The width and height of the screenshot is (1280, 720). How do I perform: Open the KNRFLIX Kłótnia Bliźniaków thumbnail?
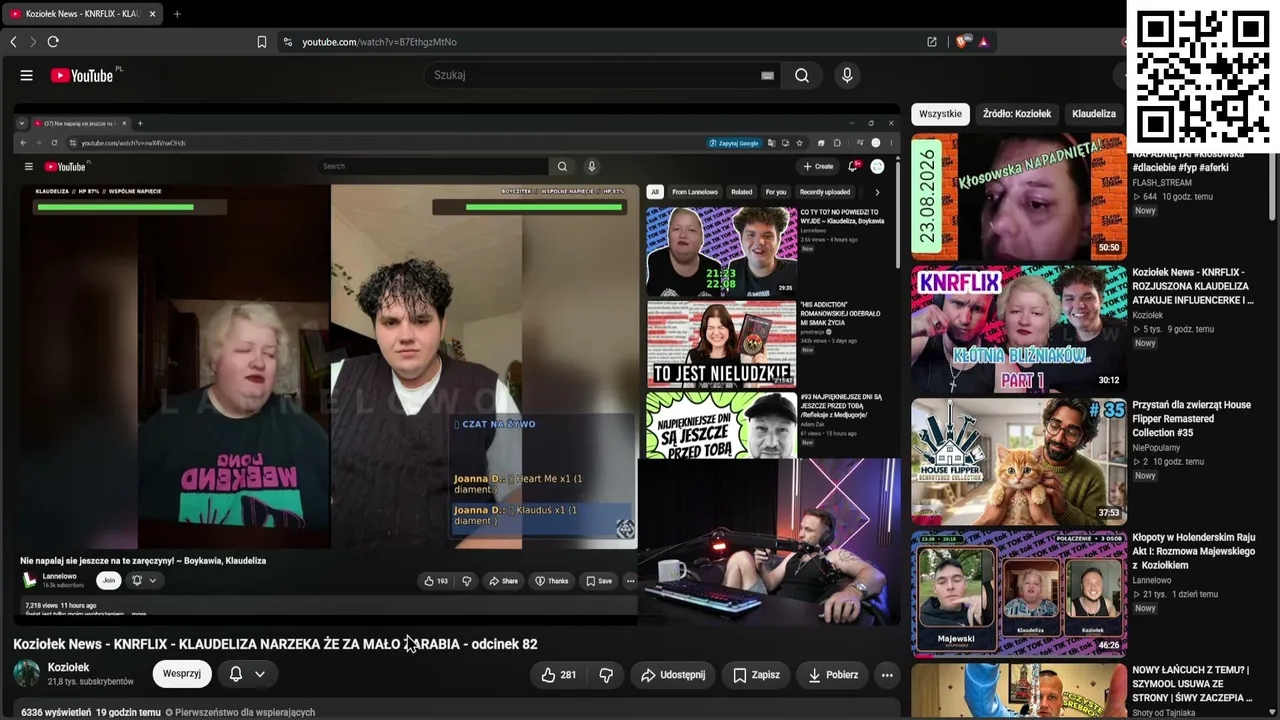coord(1018,329)
